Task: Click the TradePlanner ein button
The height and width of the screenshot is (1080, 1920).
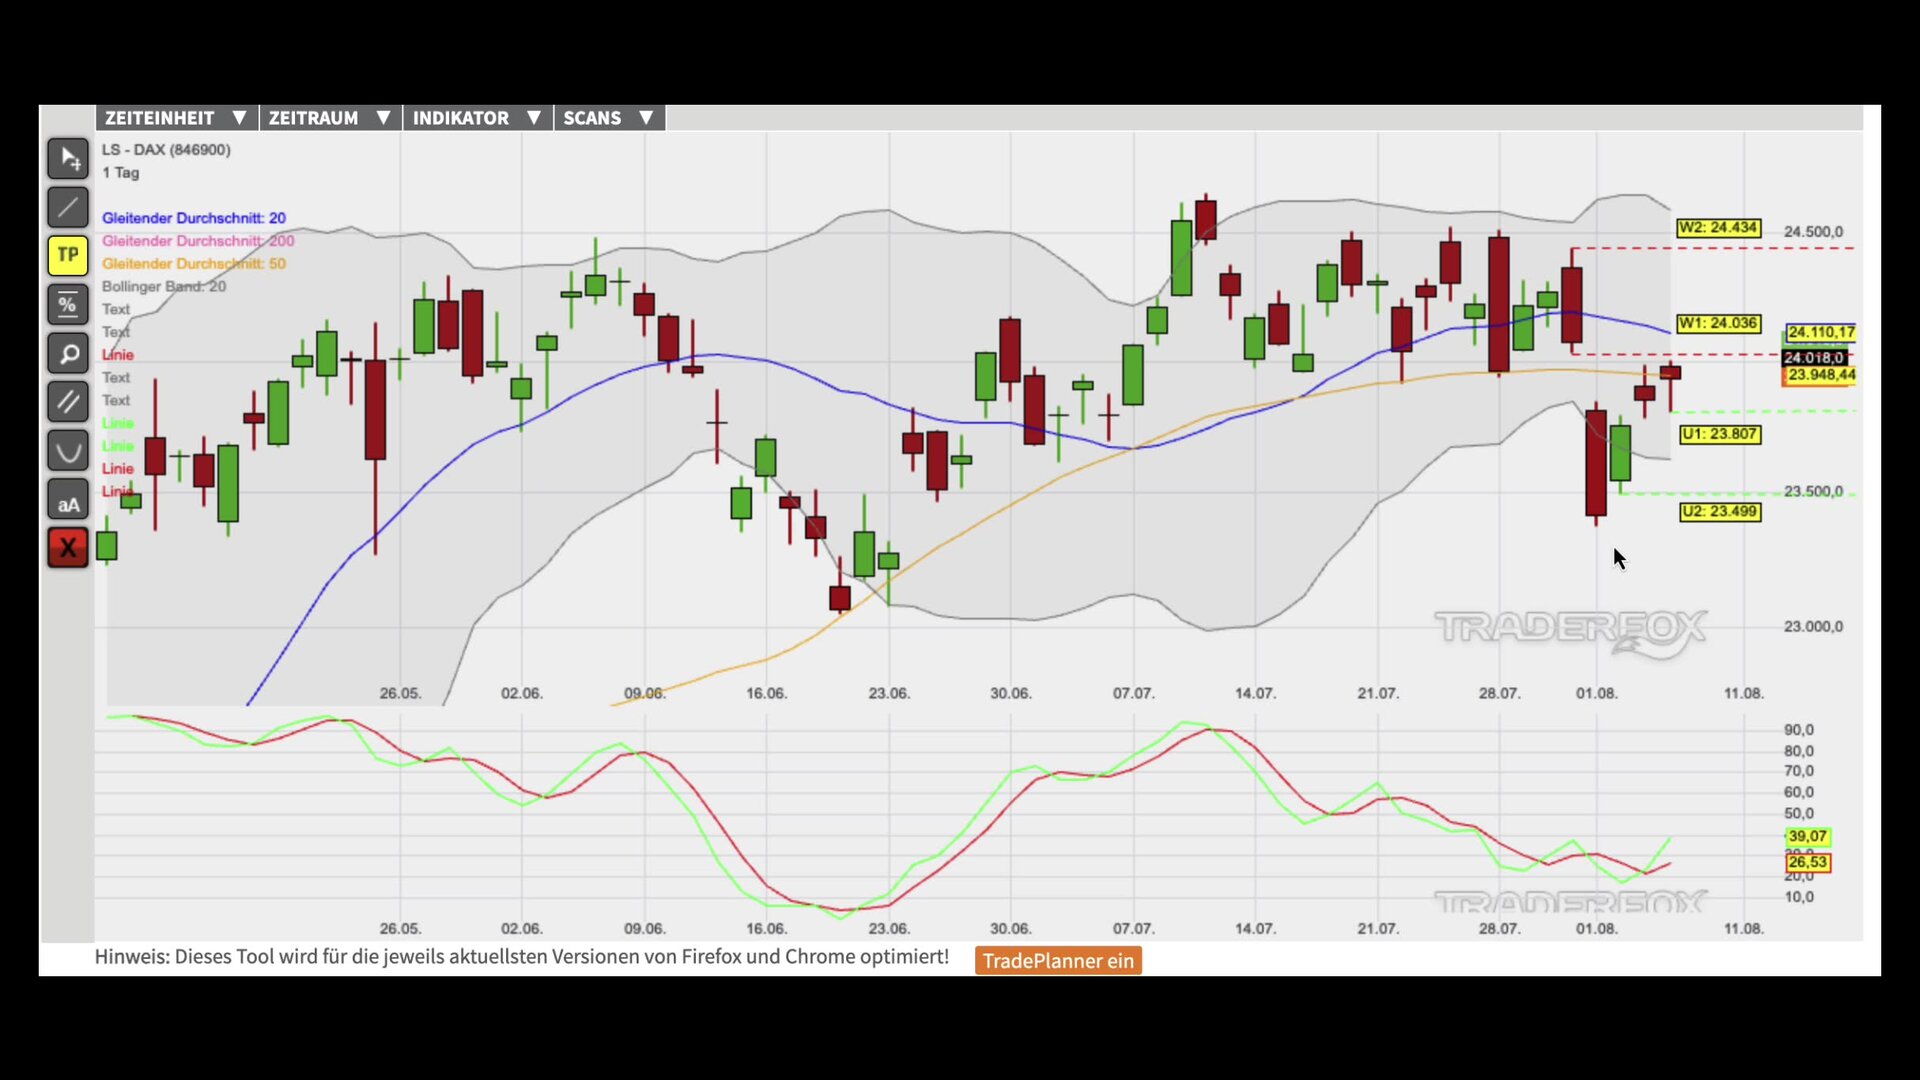Action: click(1058, 961)
